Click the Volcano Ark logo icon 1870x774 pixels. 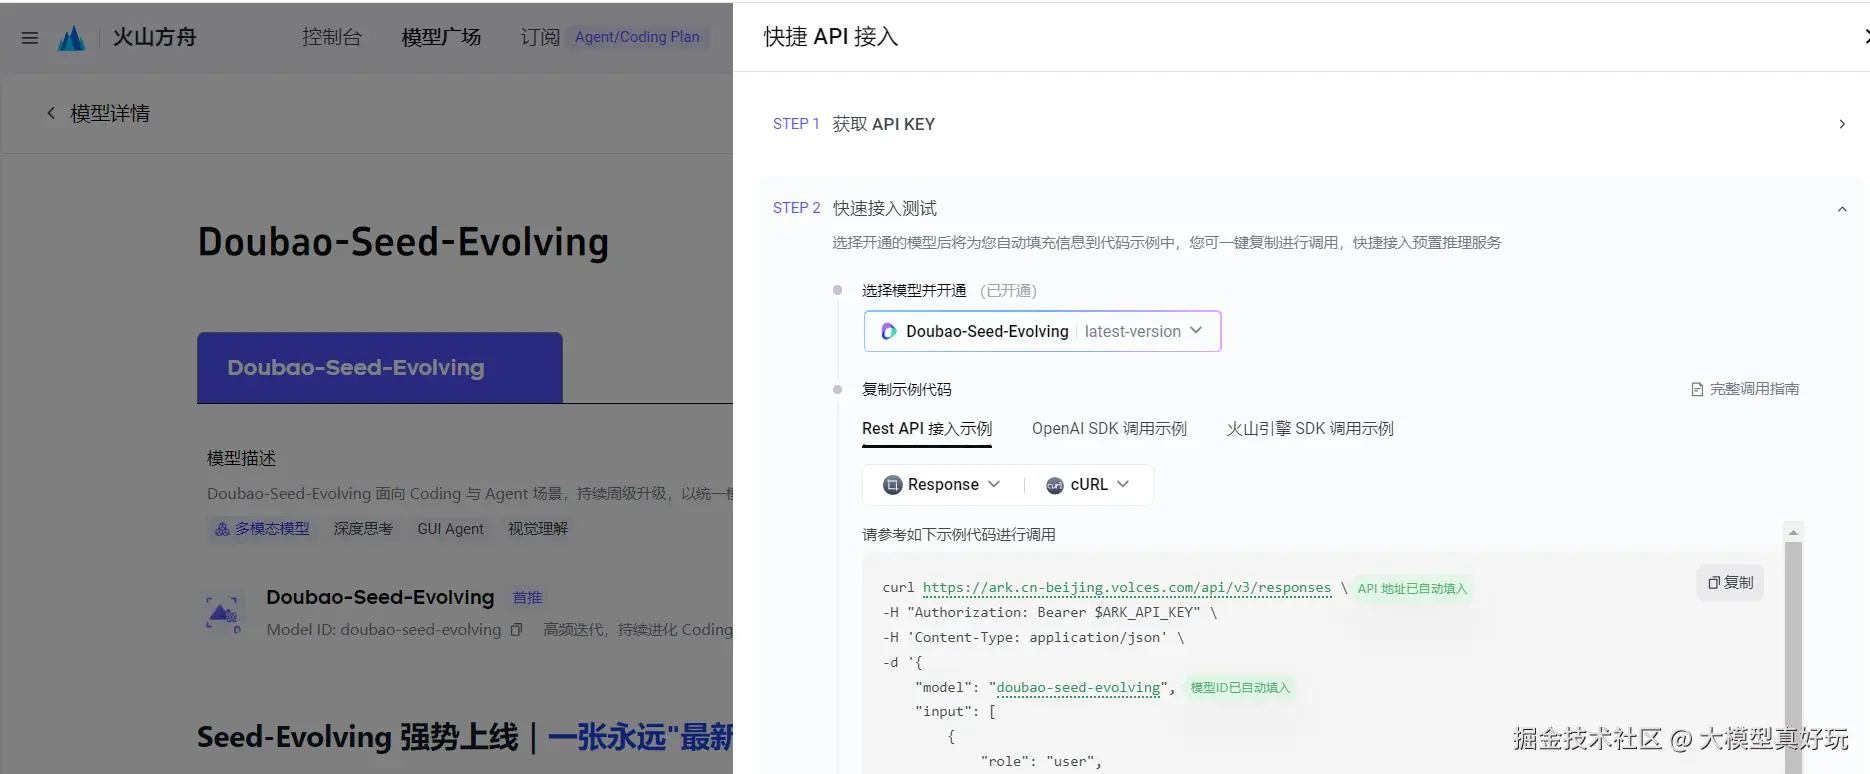72,38
